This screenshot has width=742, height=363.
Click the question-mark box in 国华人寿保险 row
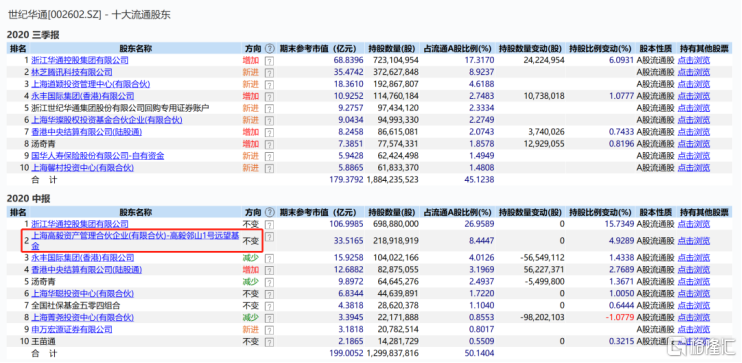pyautogui.click(x=269, y=156)
